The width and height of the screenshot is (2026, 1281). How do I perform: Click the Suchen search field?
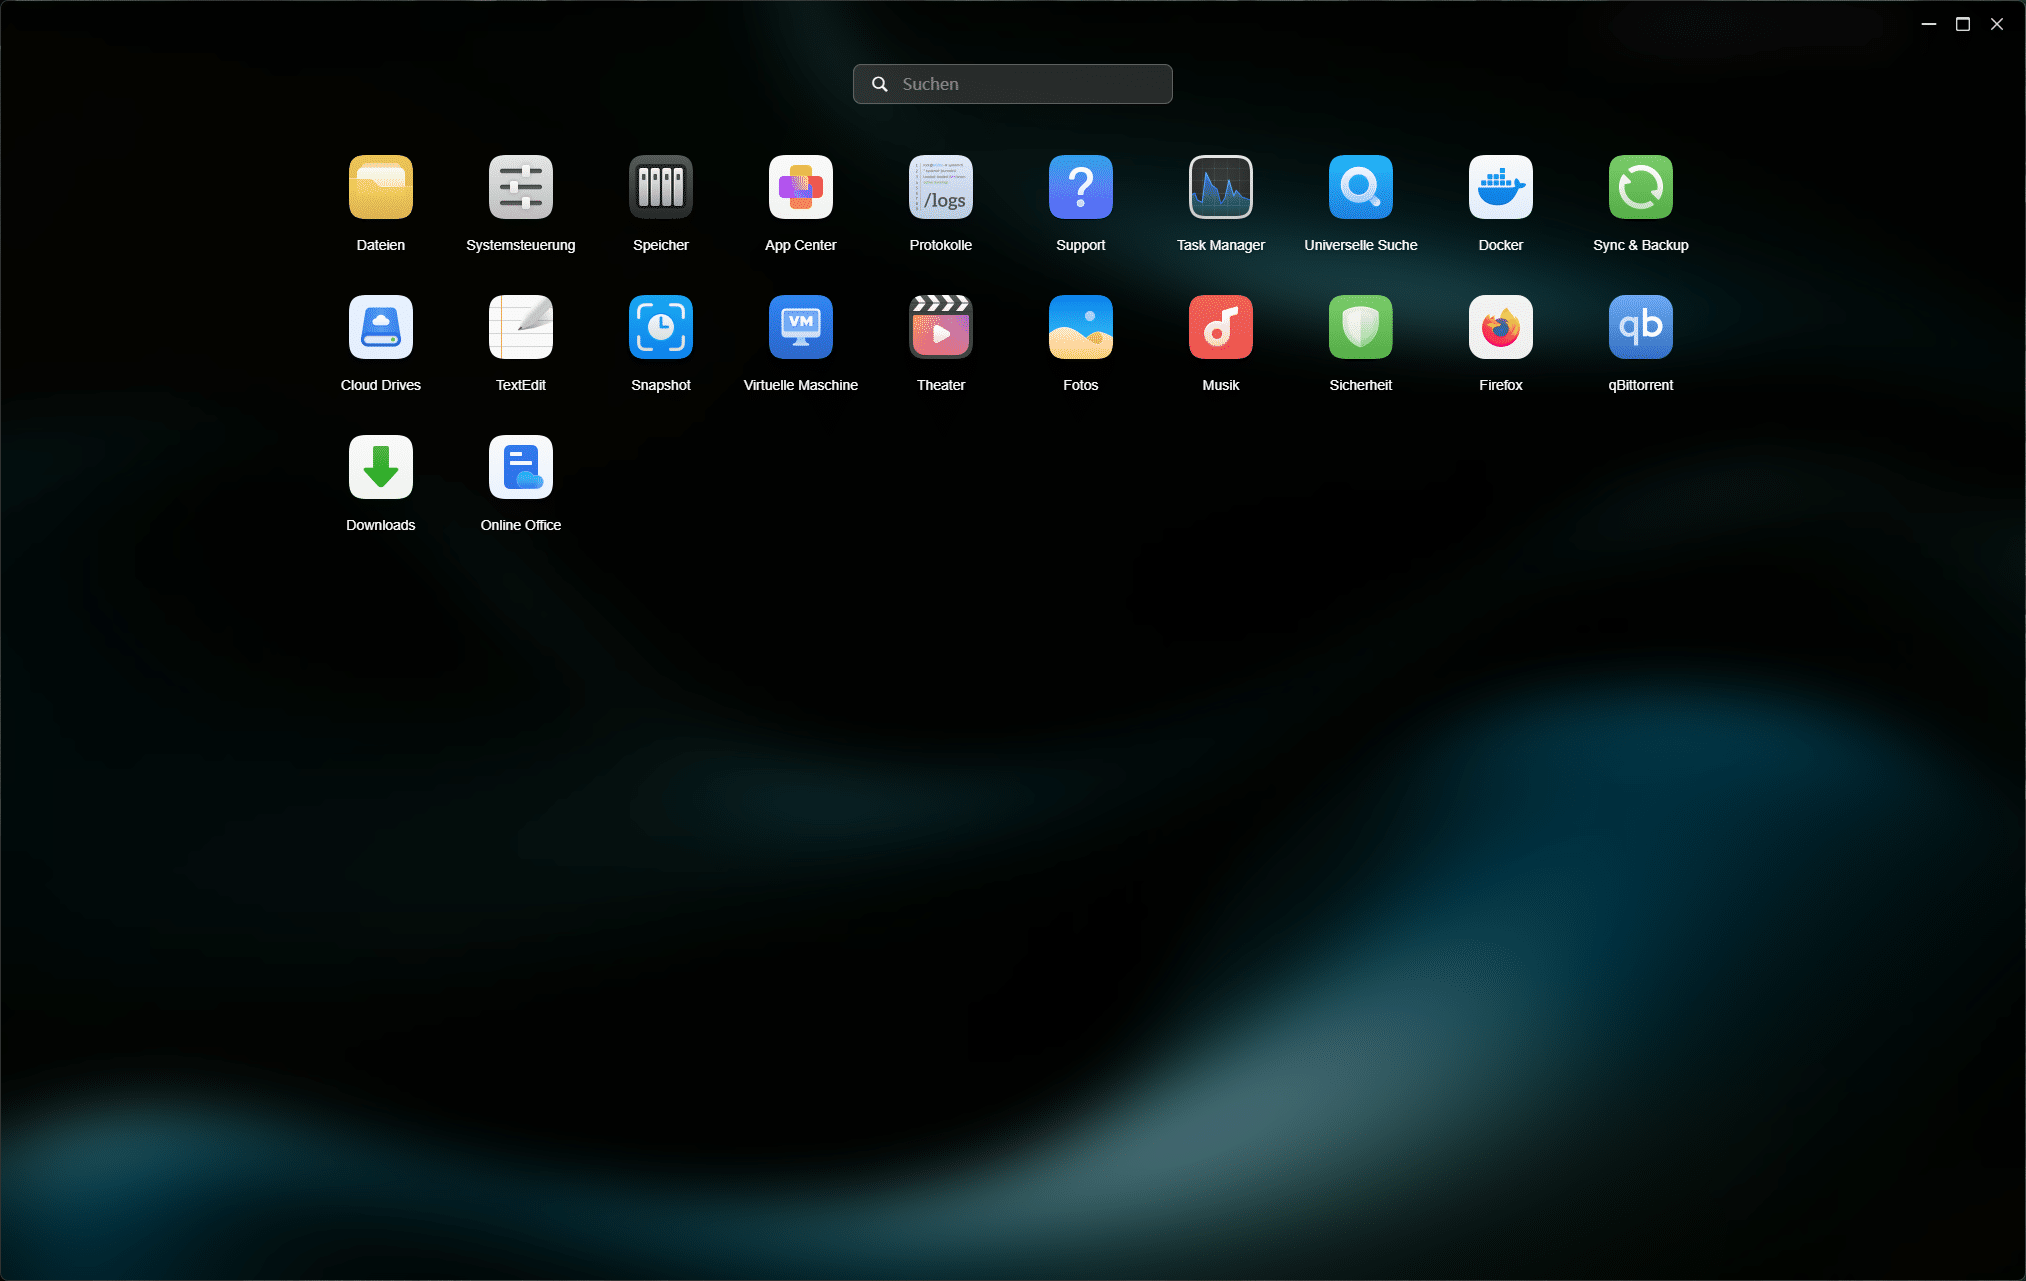1030,84
